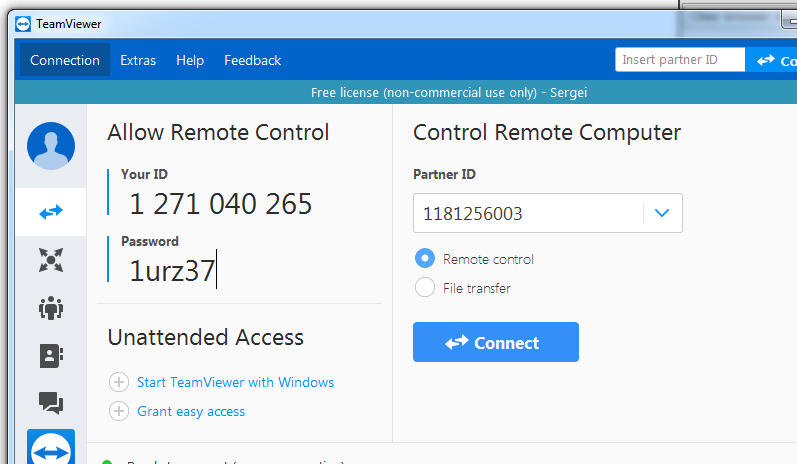The image size is (797, 464).
Task: Open the Help menu
Action: [x=190, y=60]
